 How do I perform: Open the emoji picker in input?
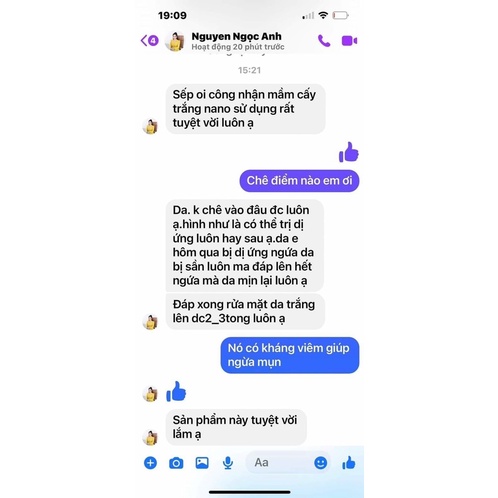[321, 463]
